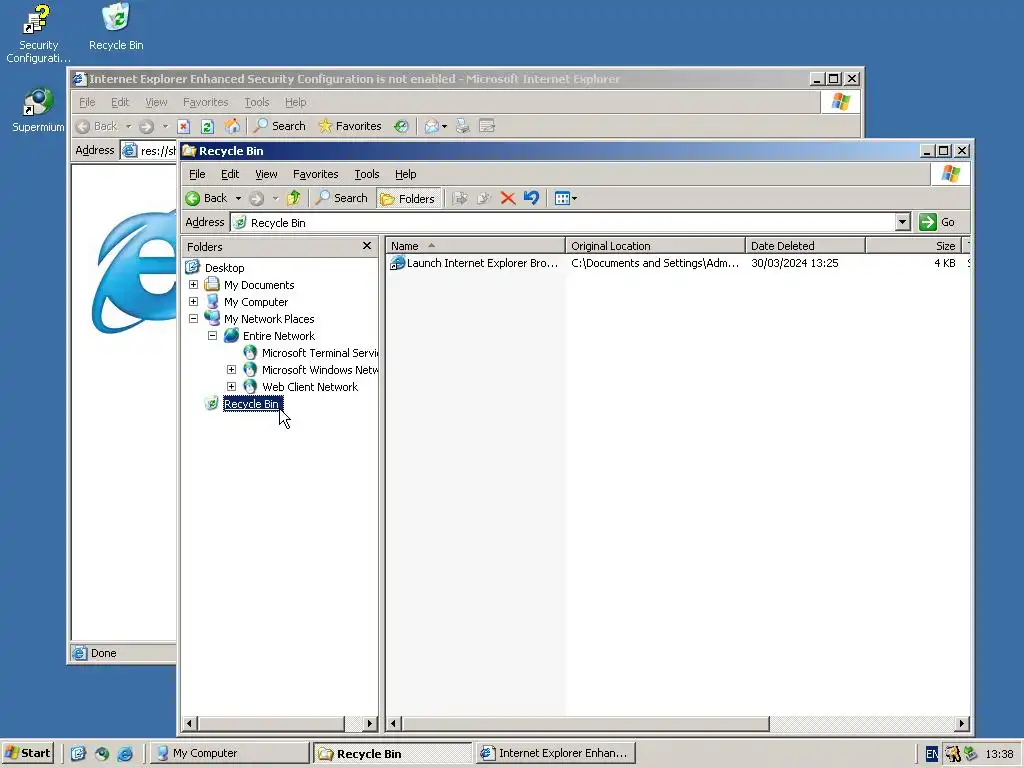Sort by Original Location column header
The image size is (1024, 768).
(x=655, y=246)
